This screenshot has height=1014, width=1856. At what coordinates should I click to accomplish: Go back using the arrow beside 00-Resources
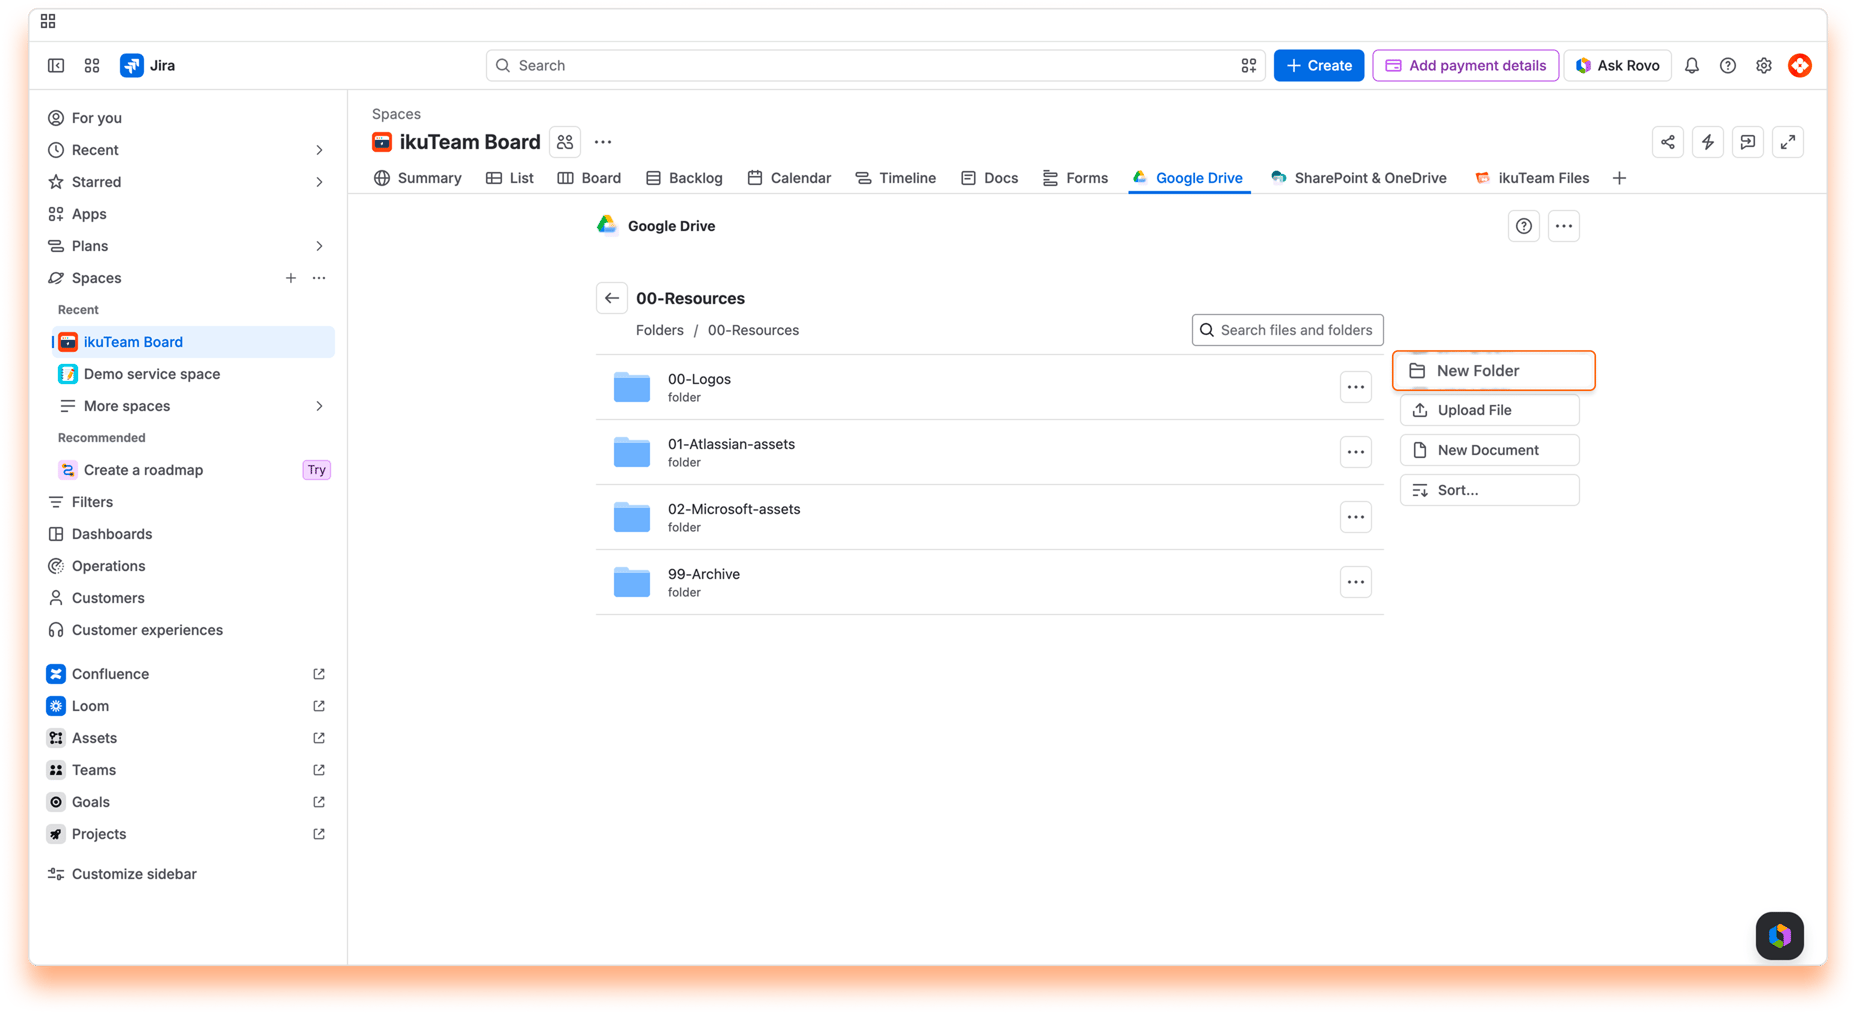612,298
